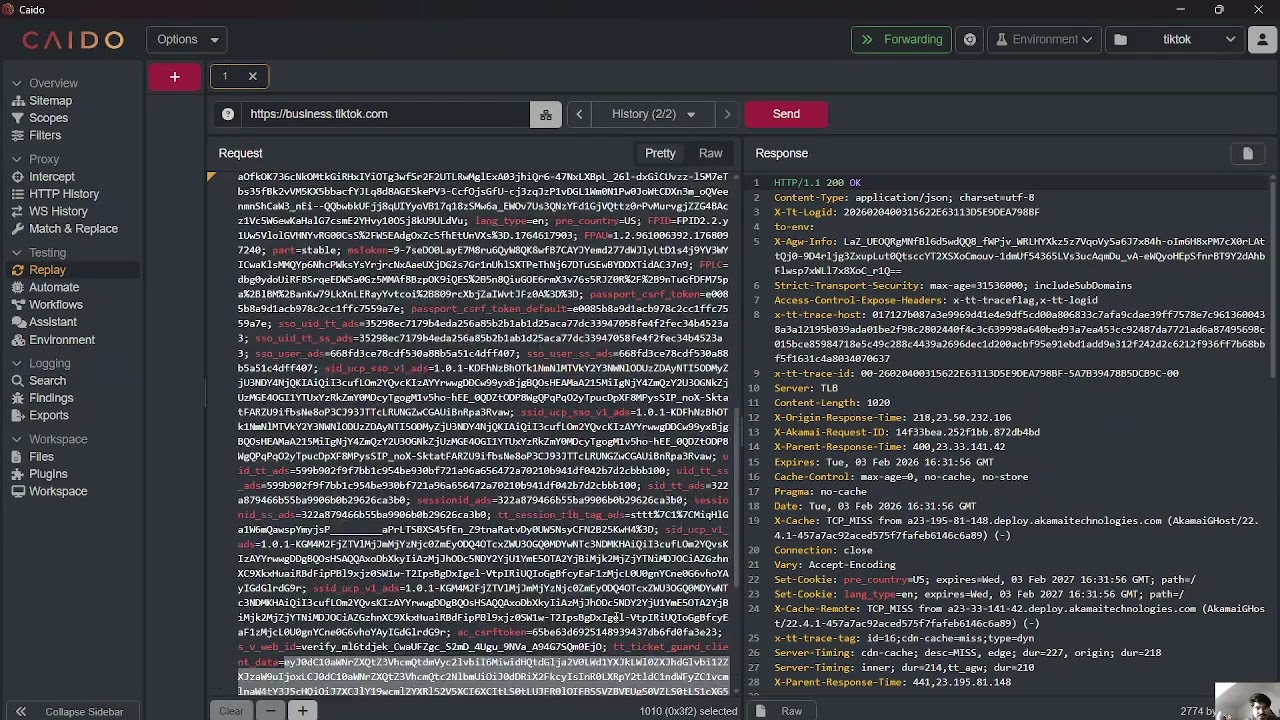Click the Clear button below request
The image size is (1280, 720).
tap(231, 711)
